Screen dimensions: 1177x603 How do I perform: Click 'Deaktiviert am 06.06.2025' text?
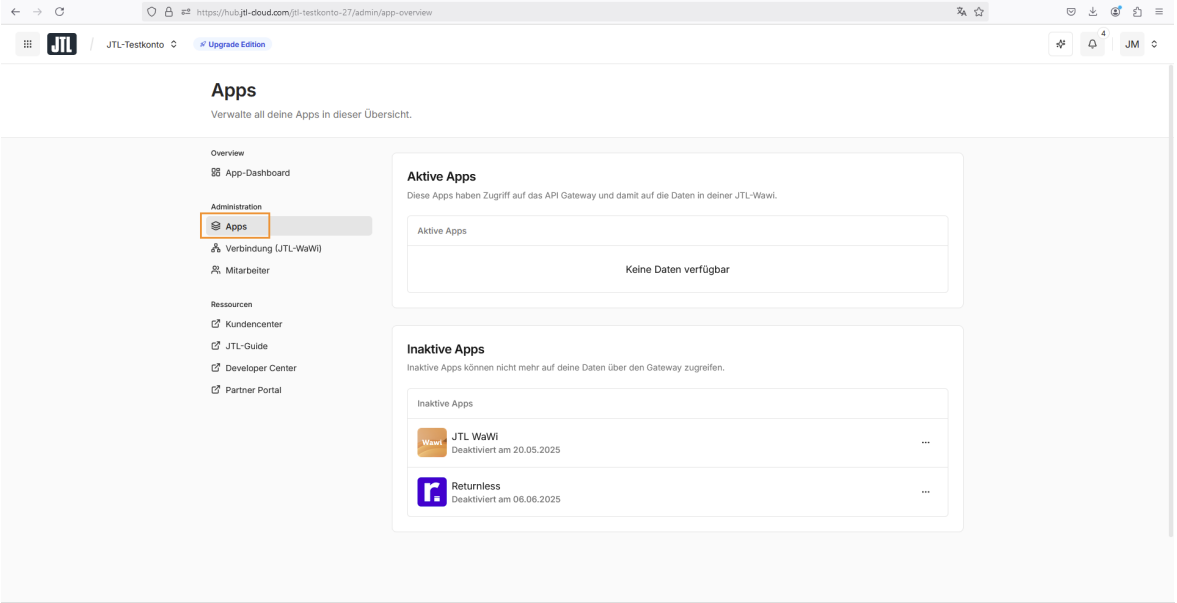506,499
